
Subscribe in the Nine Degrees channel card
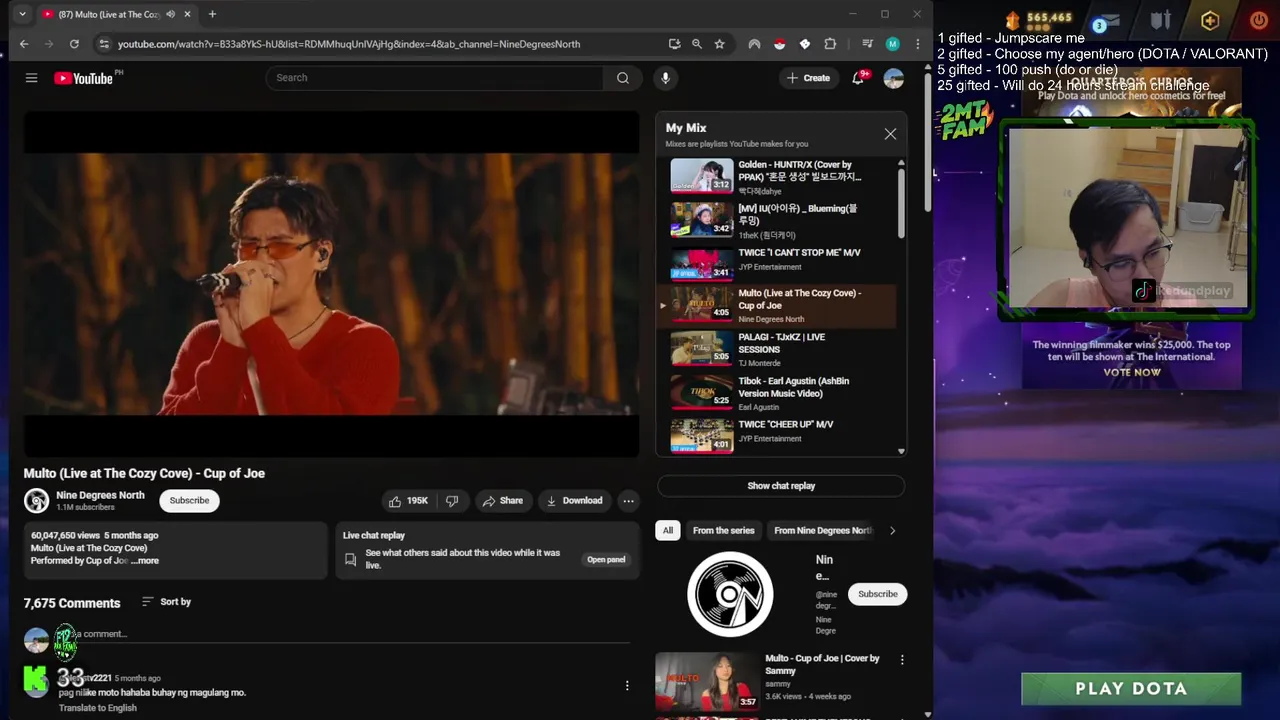click(x=877, y=594)
